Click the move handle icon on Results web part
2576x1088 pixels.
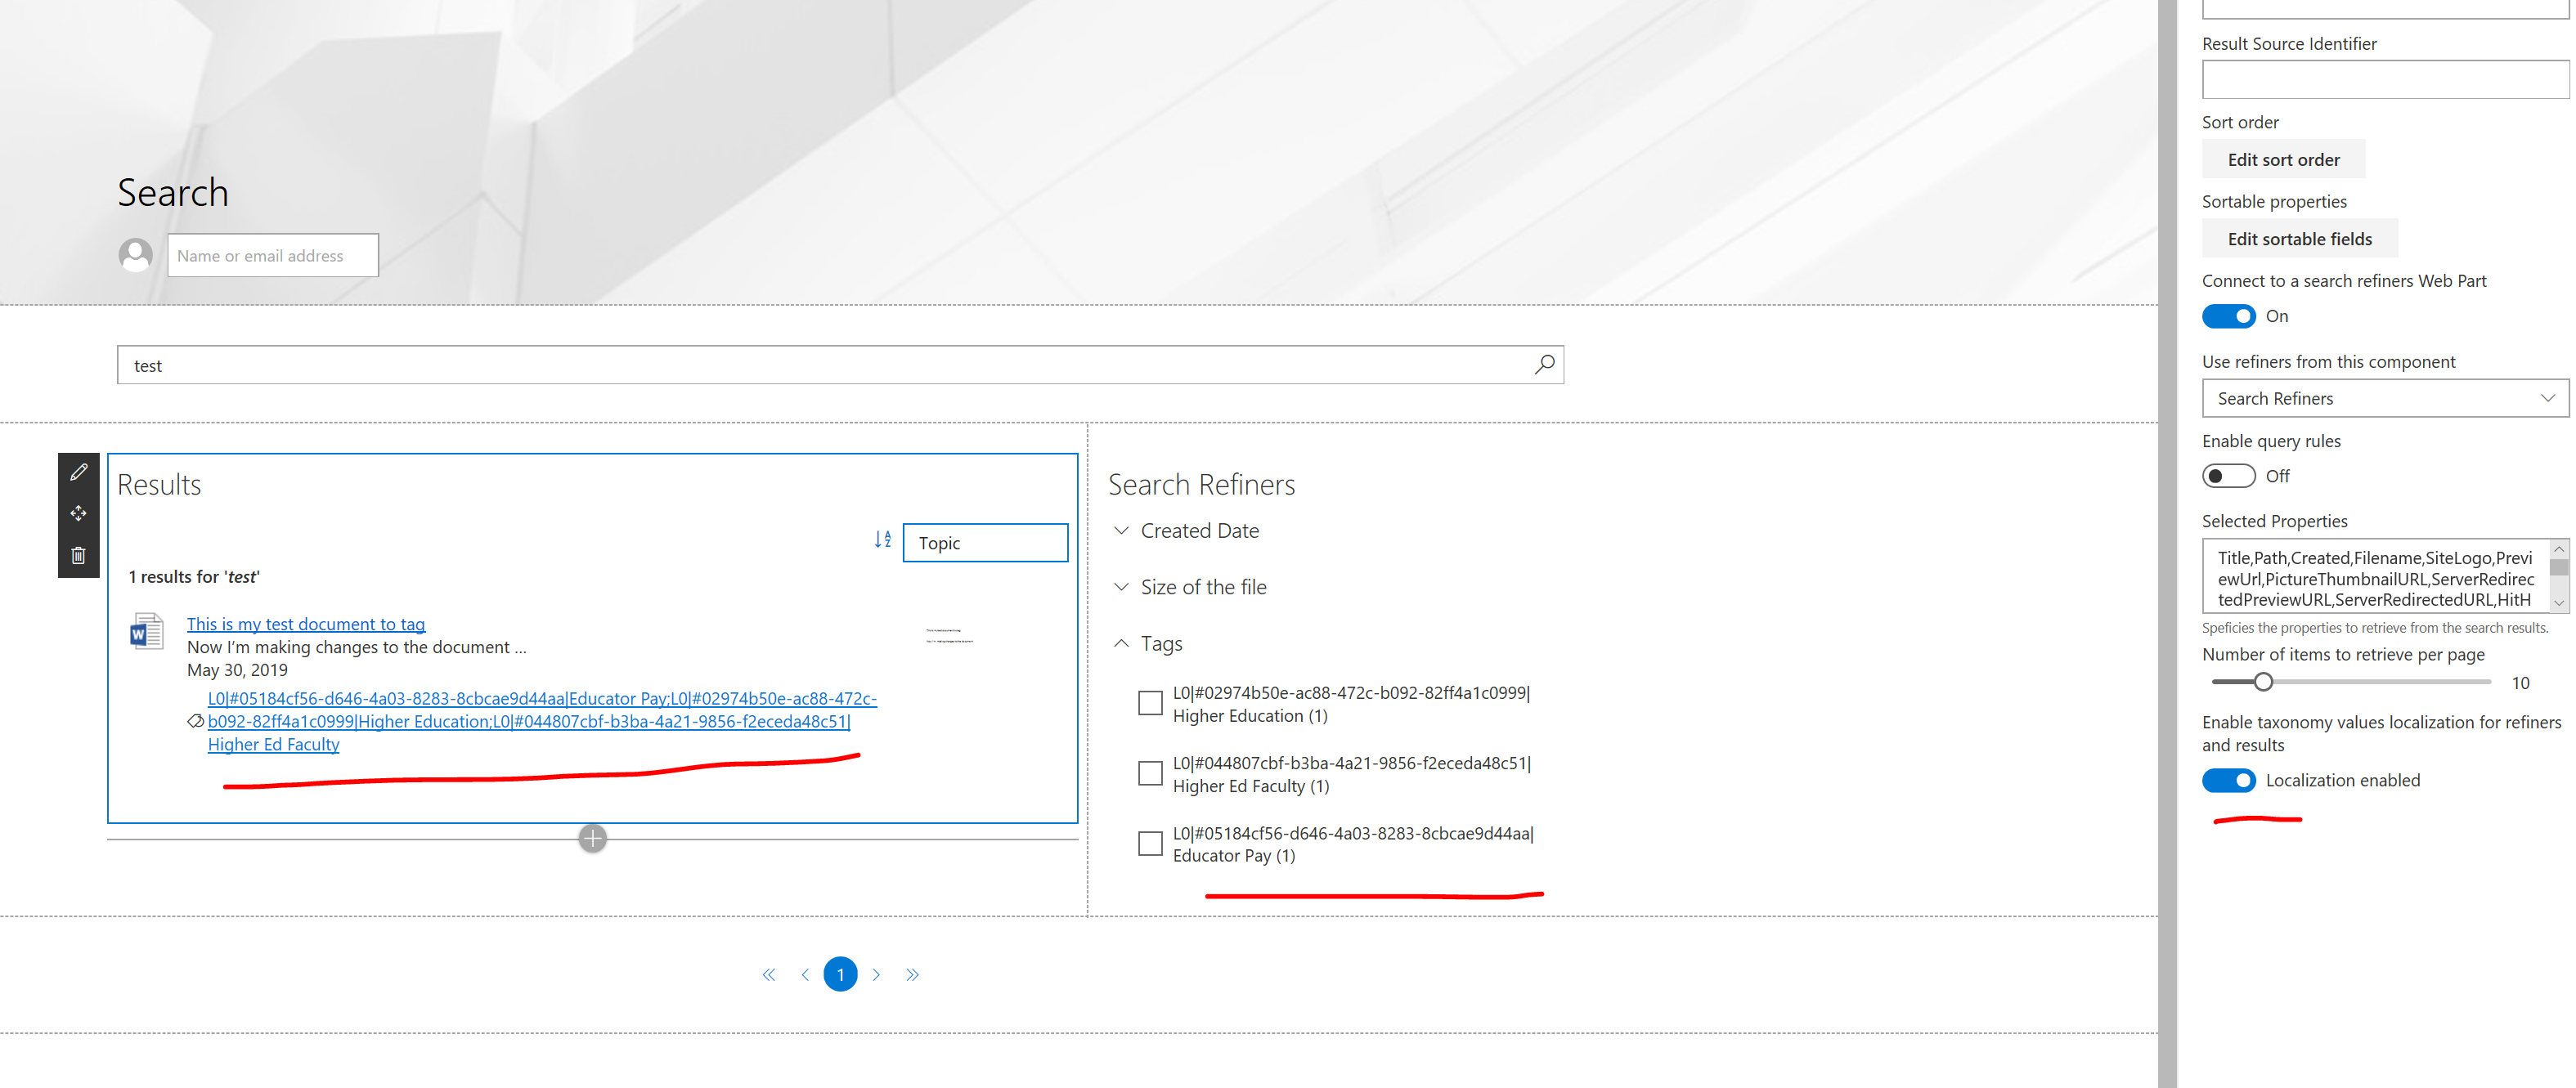tap(78, 513)
